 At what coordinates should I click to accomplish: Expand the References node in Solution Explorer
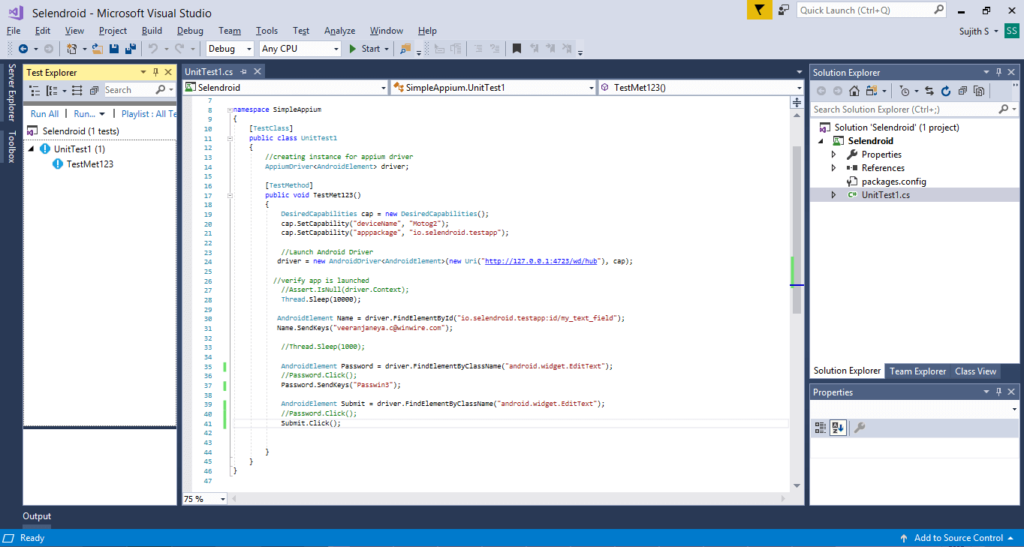833,168
